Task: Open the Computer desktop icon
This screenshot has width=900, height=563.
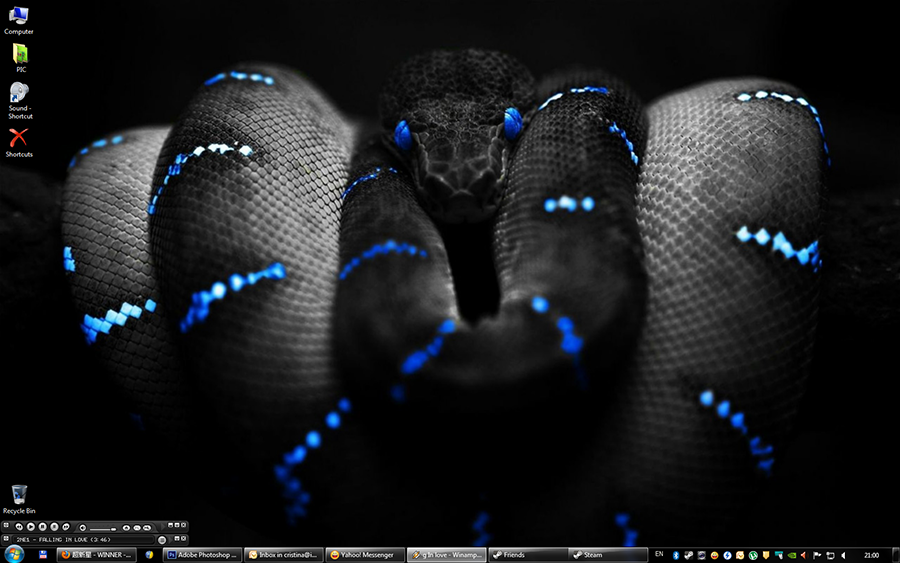Action: (18, 20)
